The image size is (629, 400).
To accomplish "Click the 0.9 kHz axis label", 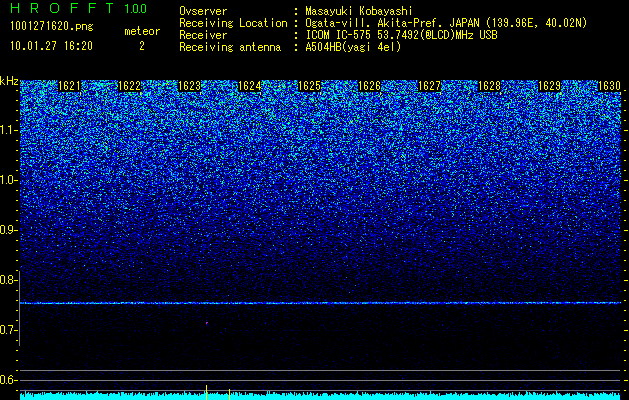I will pyautogui.click(x=8, y=230).
